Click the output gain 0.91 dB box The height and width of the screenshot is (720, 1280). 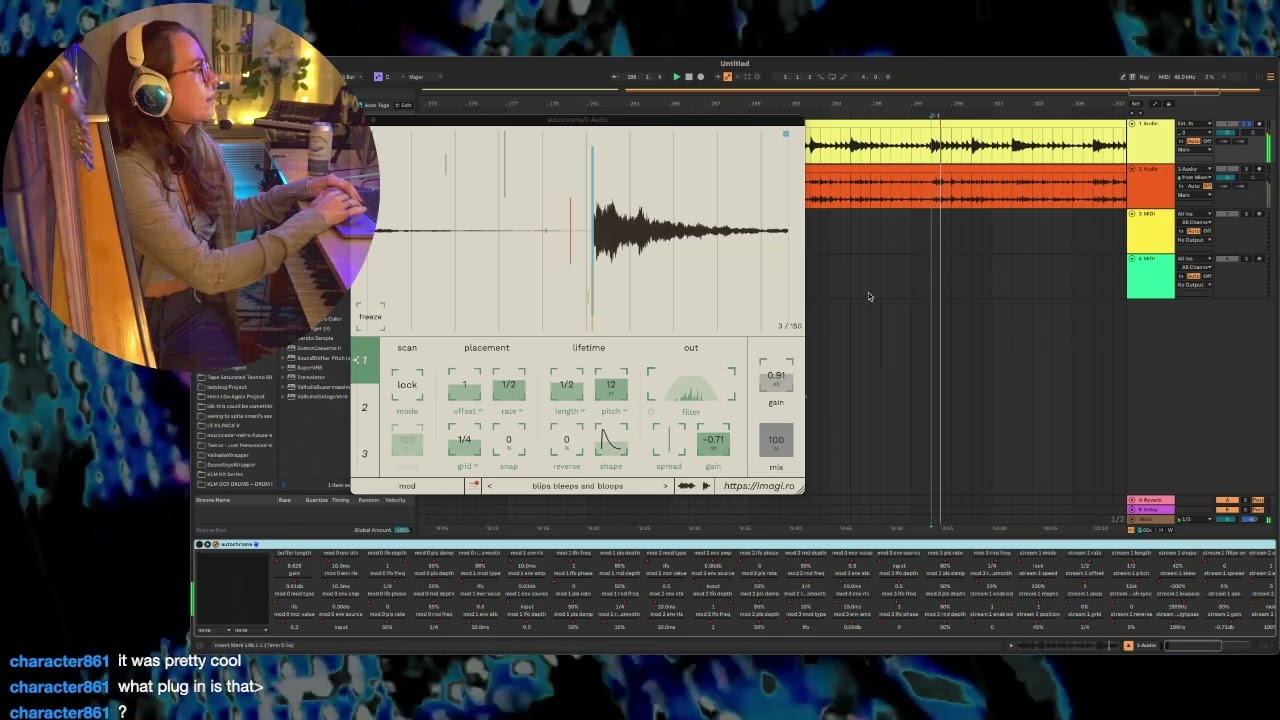(776, 377)
